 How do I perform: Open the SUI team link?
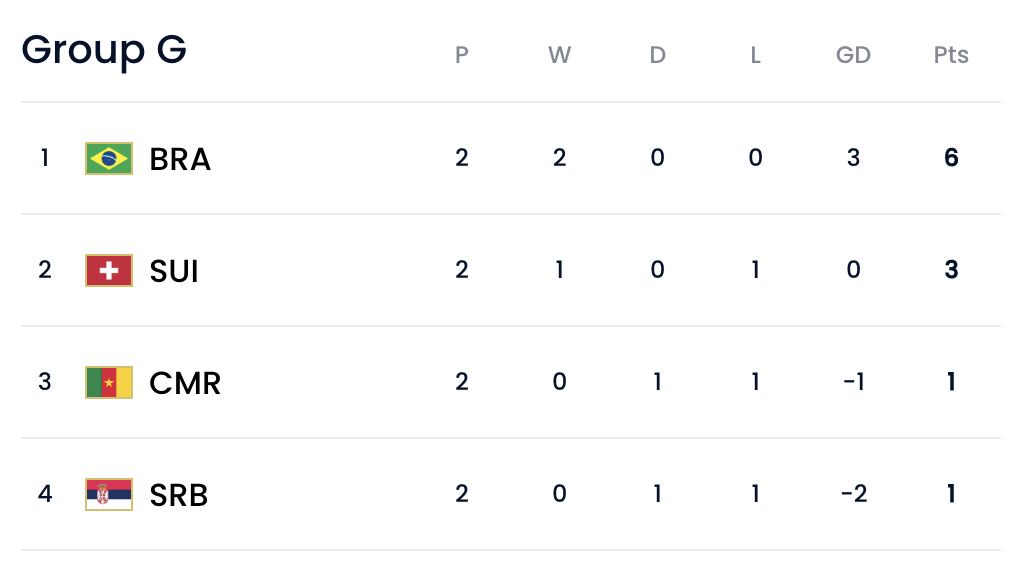tap(174, 271)
